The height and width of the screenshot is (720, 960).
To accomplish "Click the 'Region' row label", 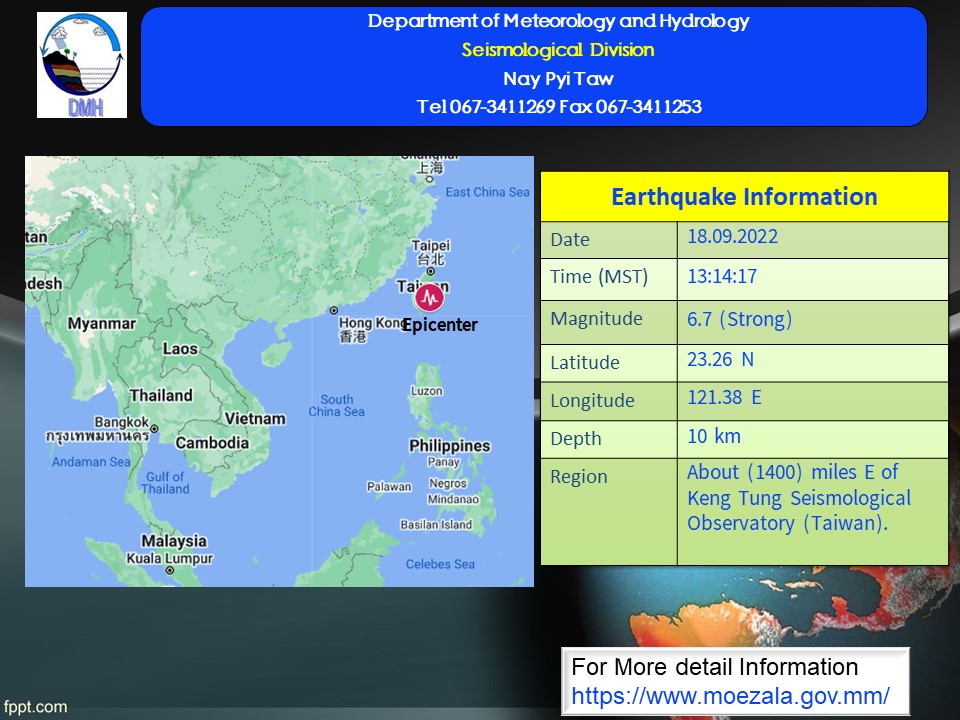I will coord(579,477).
